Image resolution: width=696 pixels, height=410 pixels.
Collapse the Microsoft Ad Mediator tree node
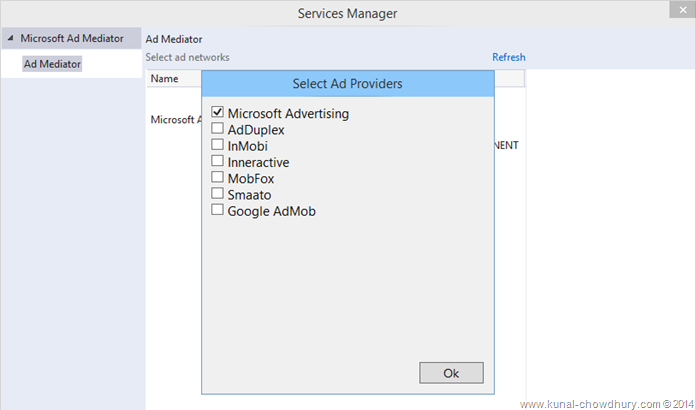click(10, 39)
